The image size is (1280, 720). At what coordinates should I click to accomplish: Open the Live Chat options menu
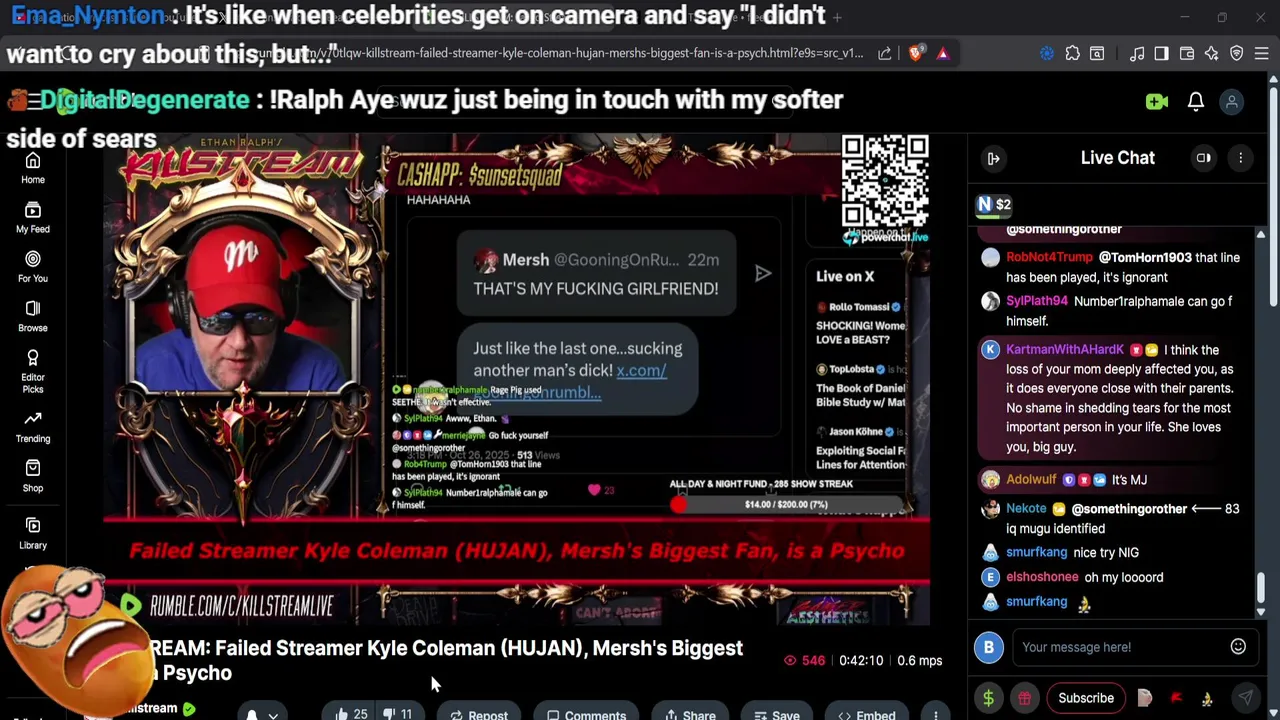tap(1240, 158)
